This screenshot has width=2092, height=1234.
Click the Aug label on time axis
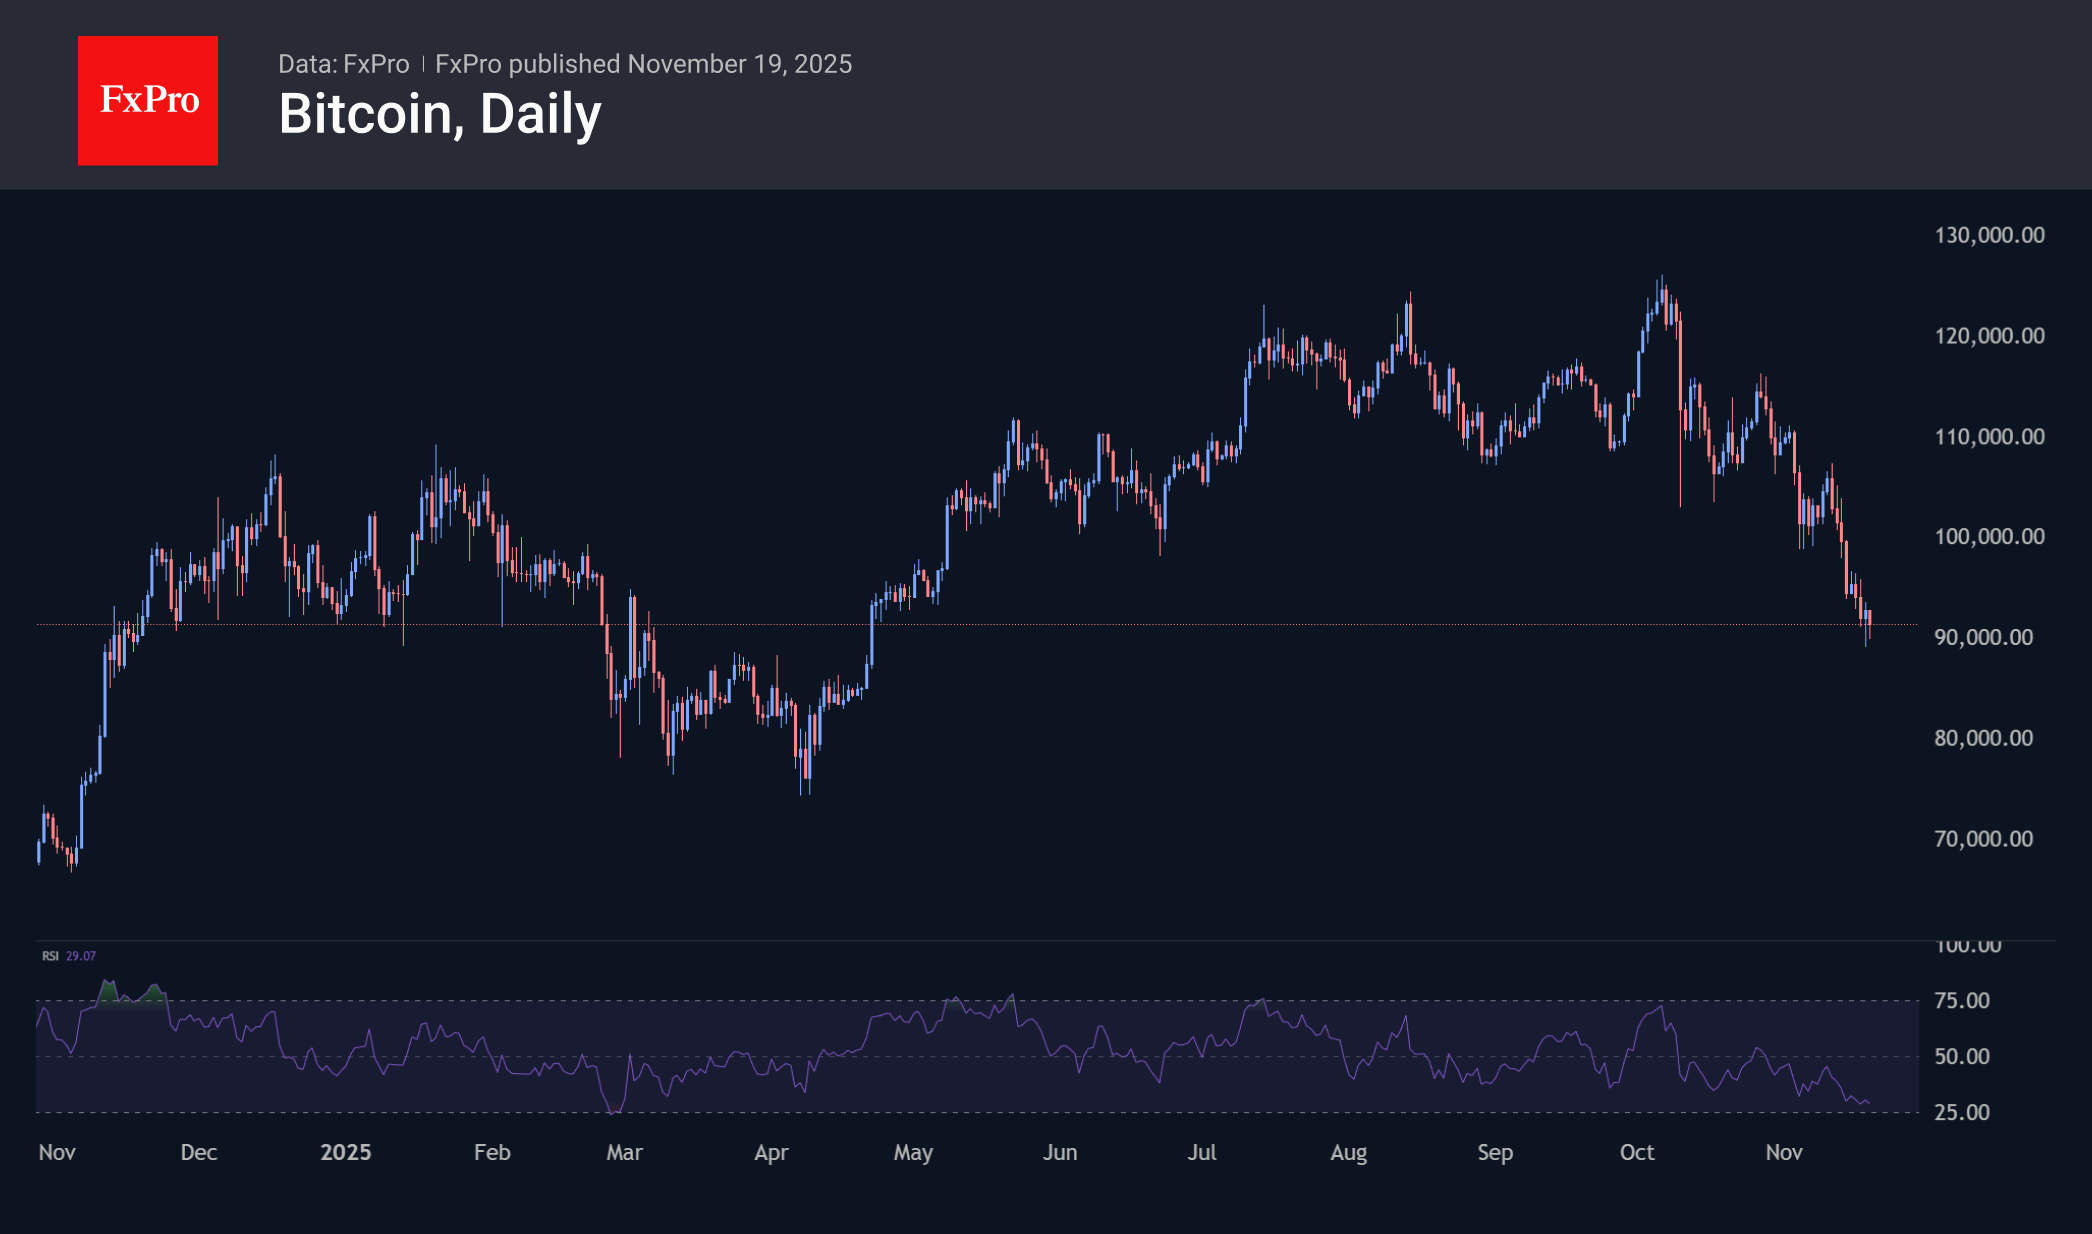pyautogui.click(x=1348, y=1153)
